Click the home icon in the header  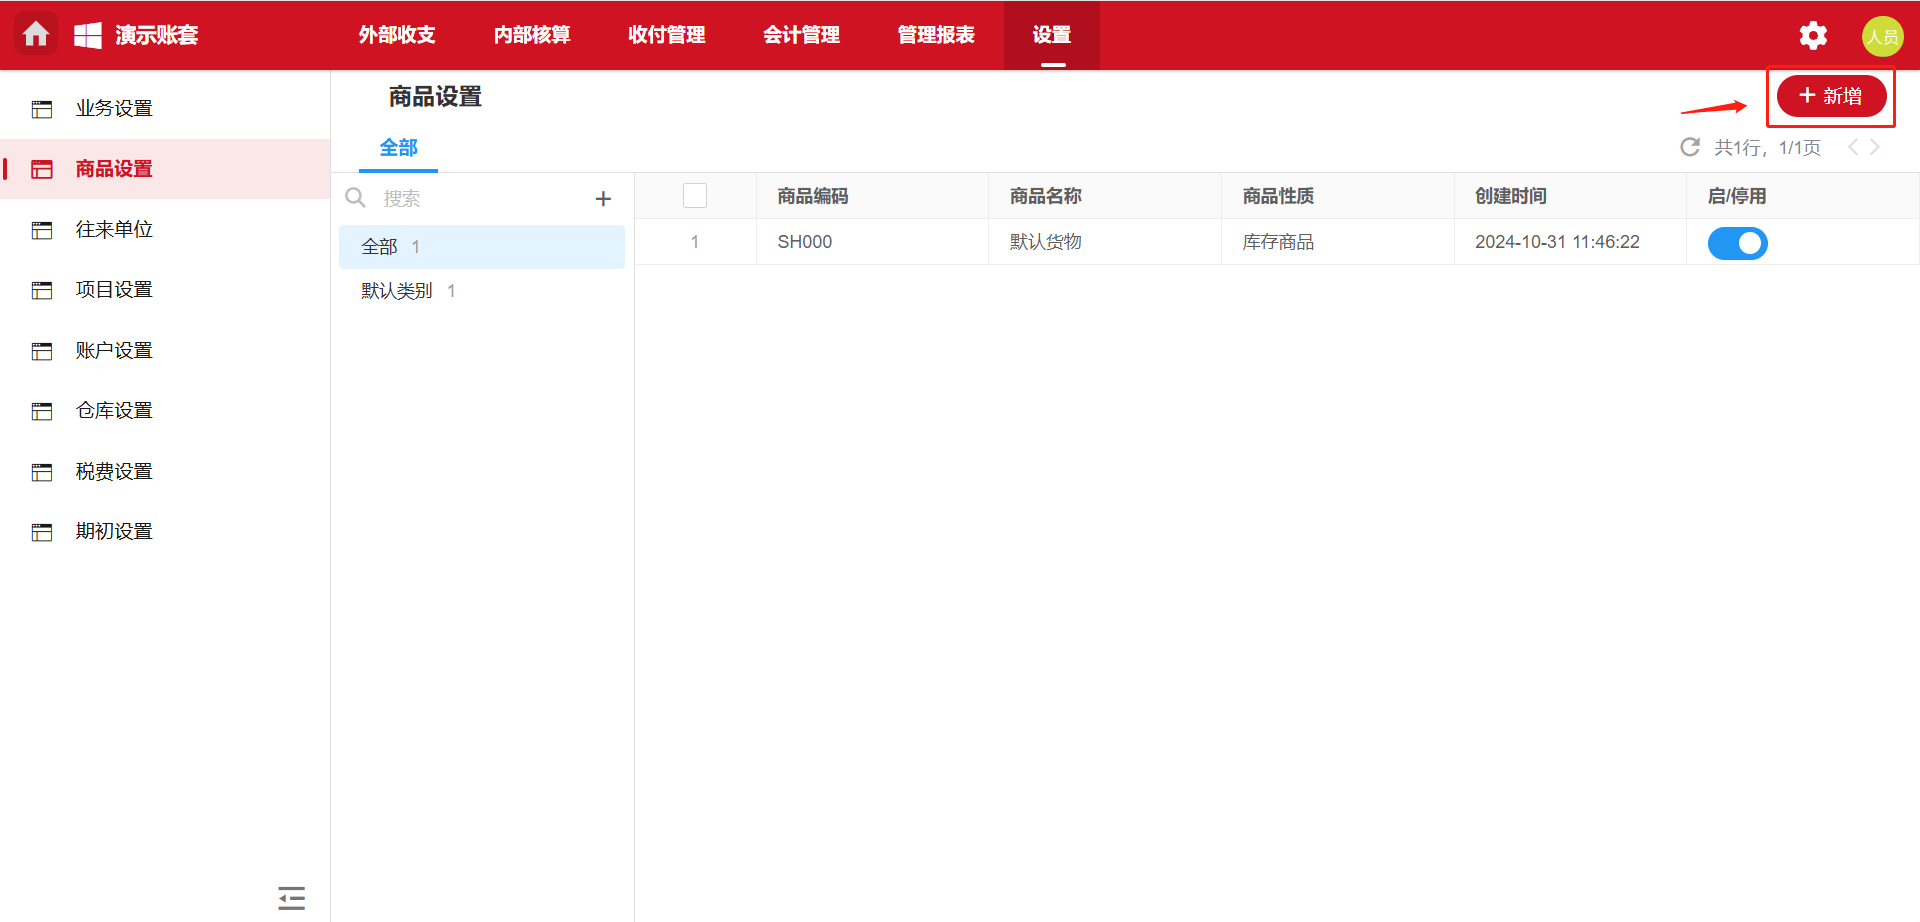point(36,35)
